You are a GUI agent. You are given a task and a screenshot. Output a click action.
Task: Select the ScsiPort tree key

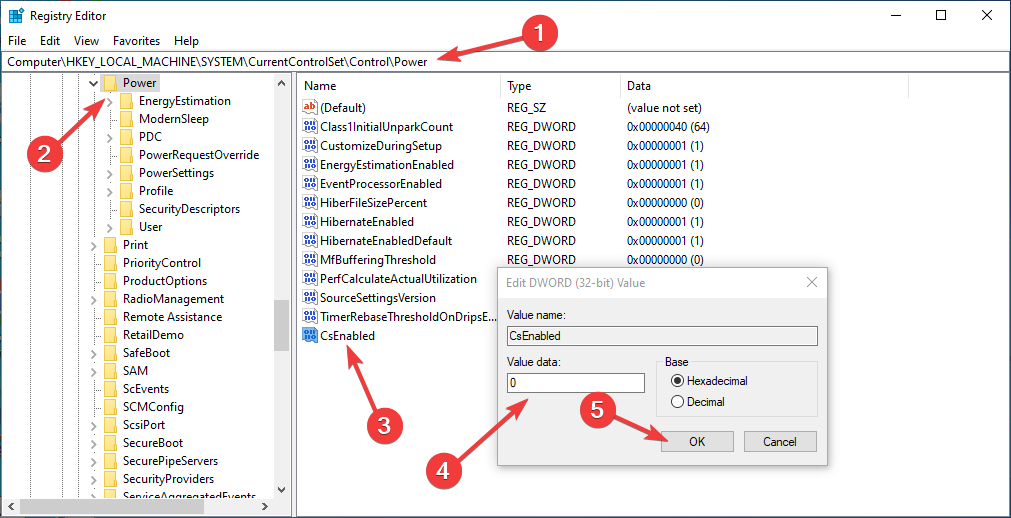(144, 425)
